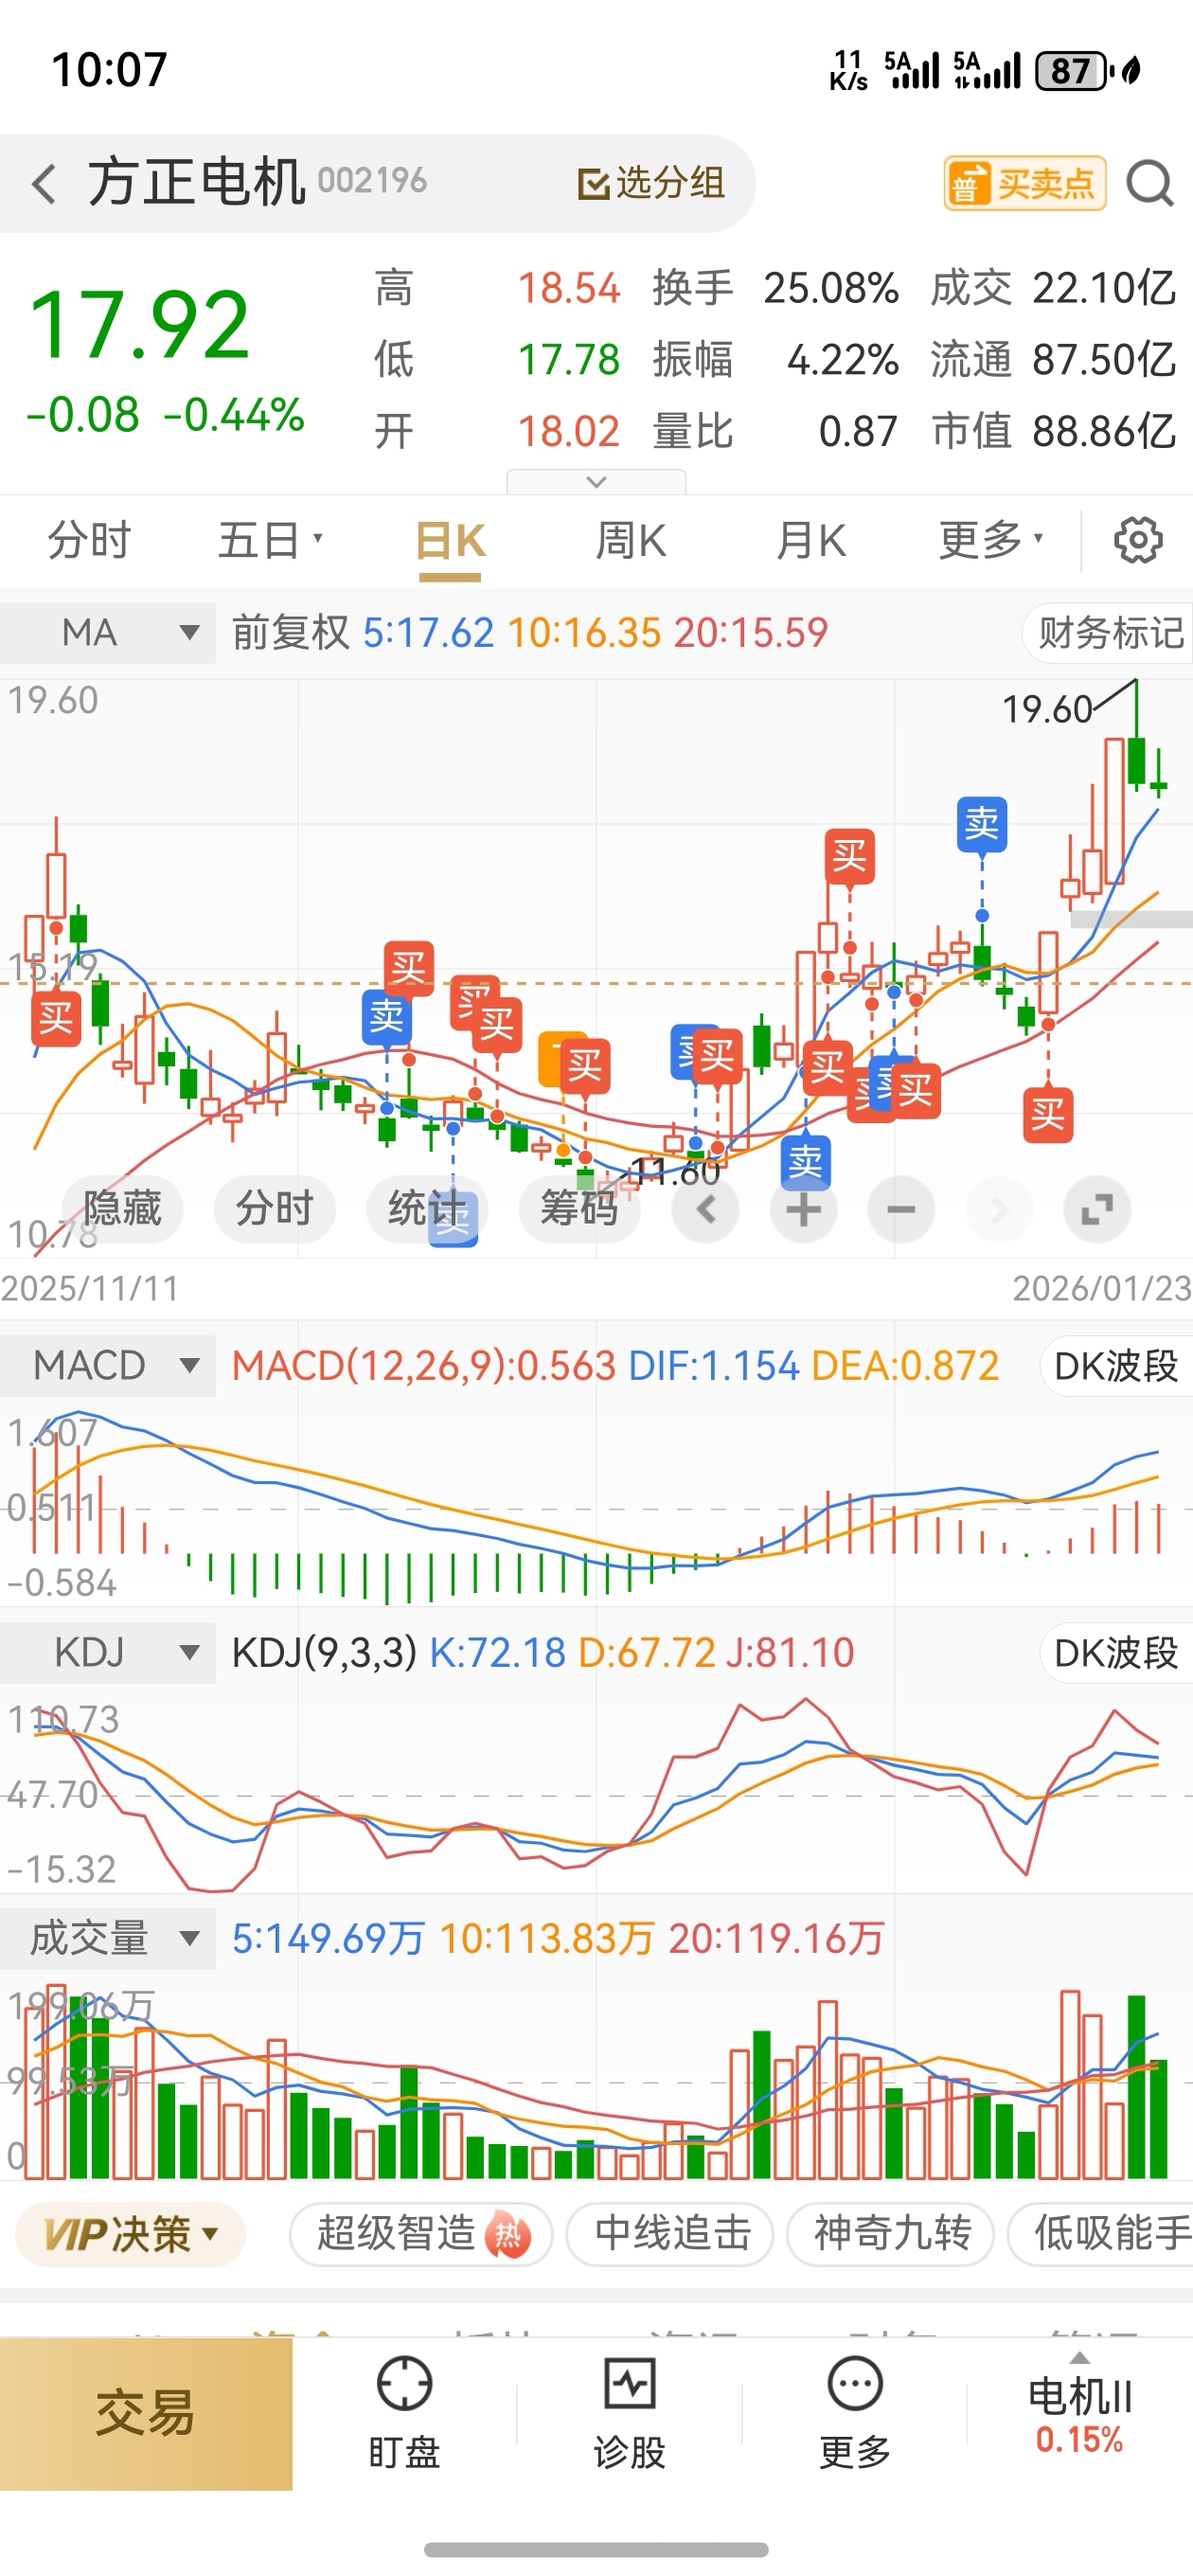Toggle DK波段 on the KDJ panel
1193x2576 pixels.
(1116, 1653)
